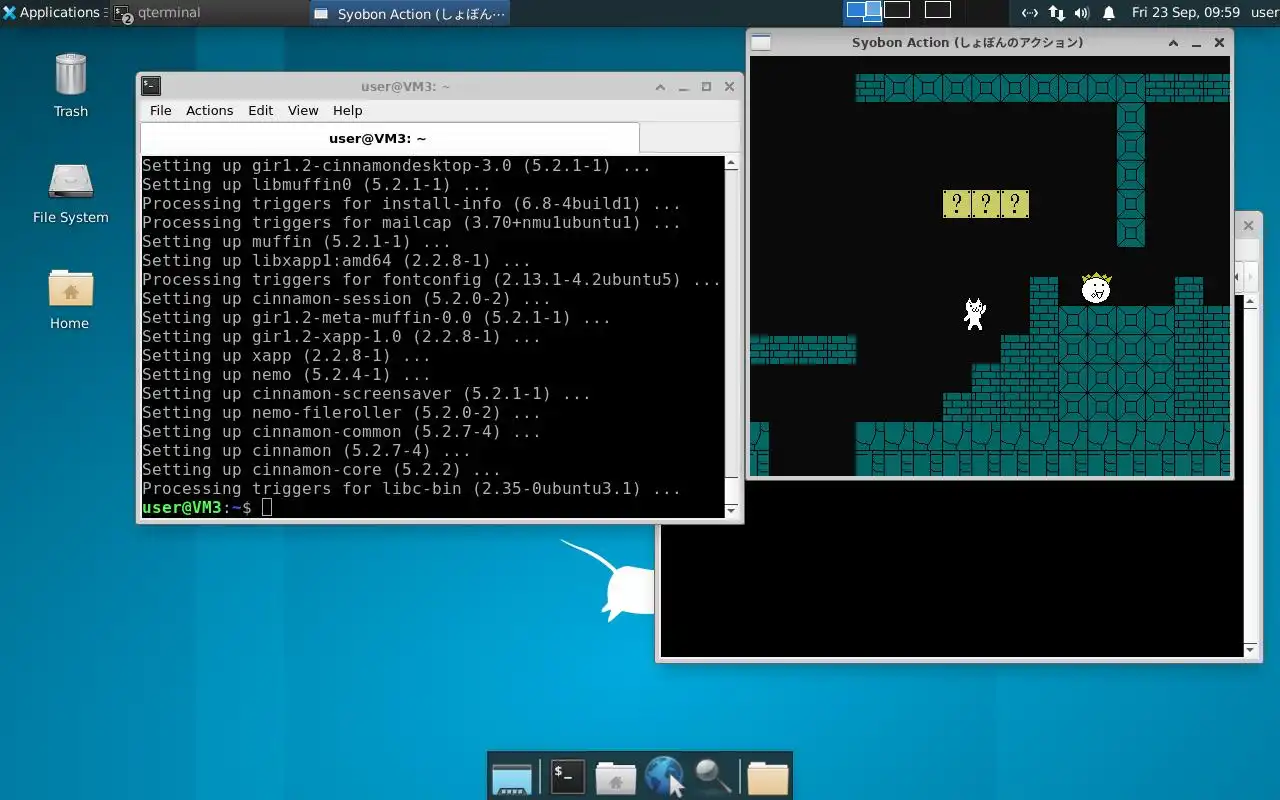Open the network connection tray icon
The width and height of the screenshot is (1280, 800).
pyautogui.click(x=1029, y=13)
